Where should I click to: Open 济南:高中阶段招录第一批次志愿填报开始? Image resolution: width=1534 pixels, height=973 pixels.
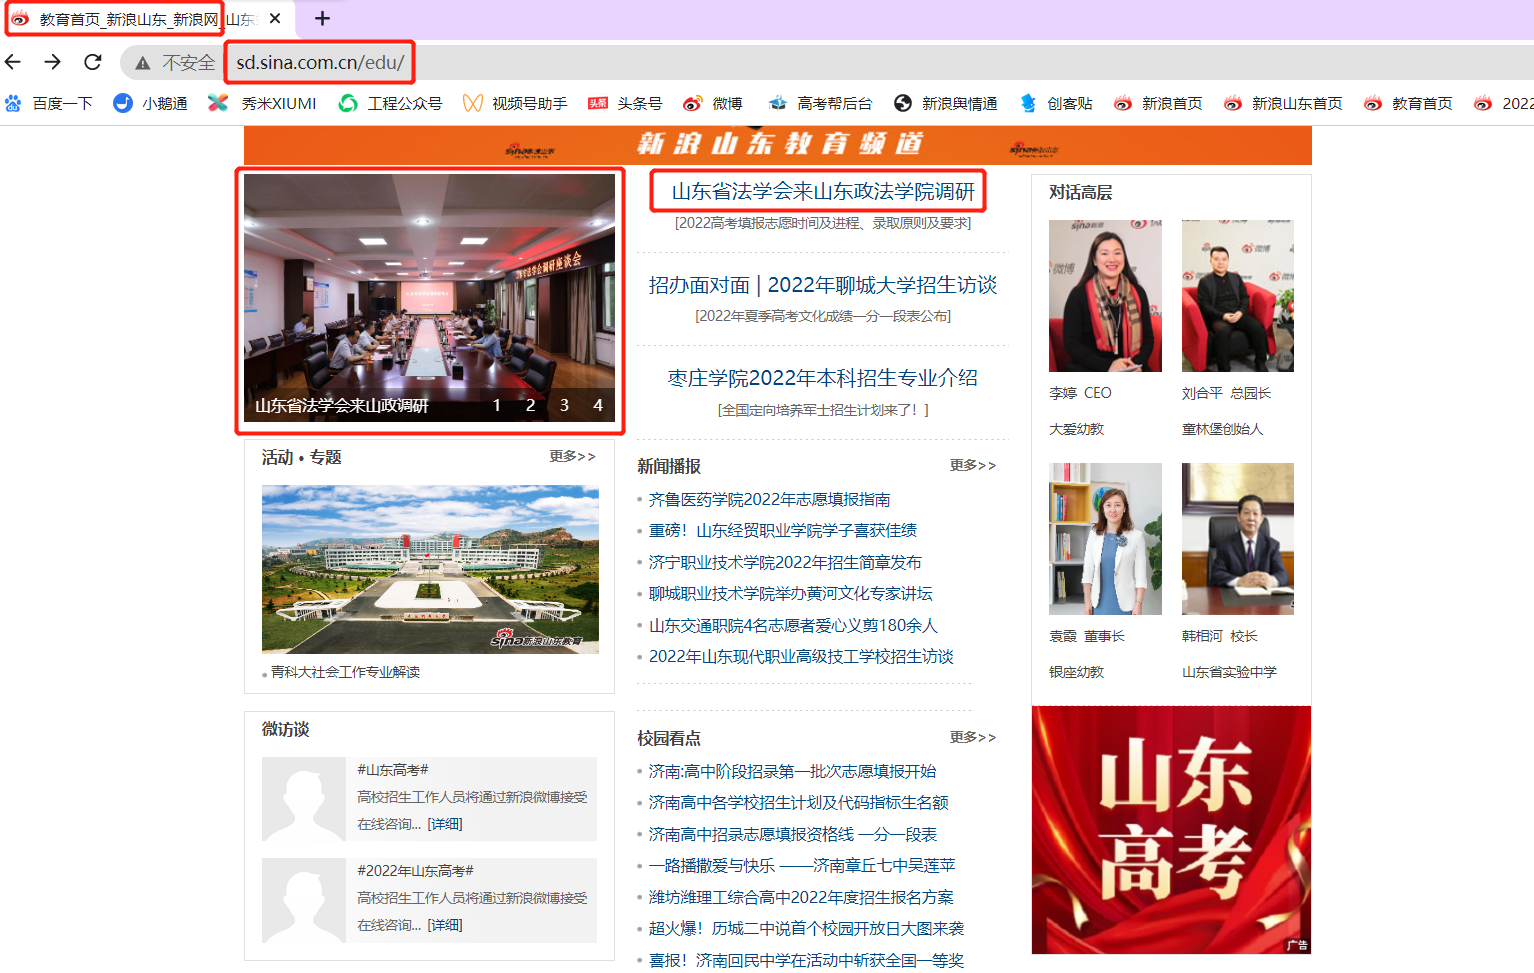click(x=792, y=771)
